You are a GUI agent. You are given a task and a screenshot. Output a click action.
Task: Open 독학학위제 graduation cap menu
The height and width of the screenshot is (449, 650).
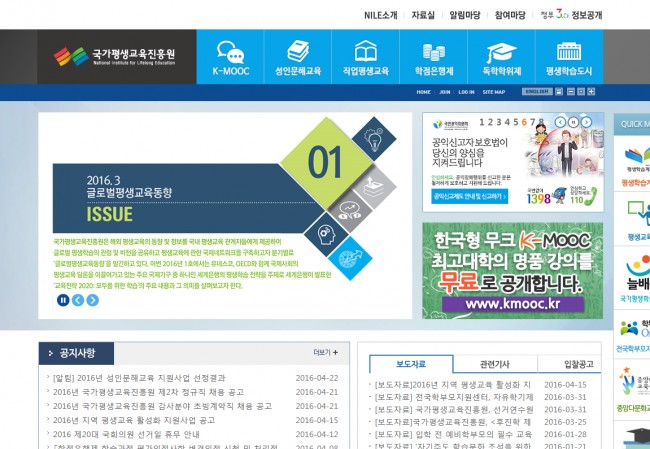(x=501, y=57)
